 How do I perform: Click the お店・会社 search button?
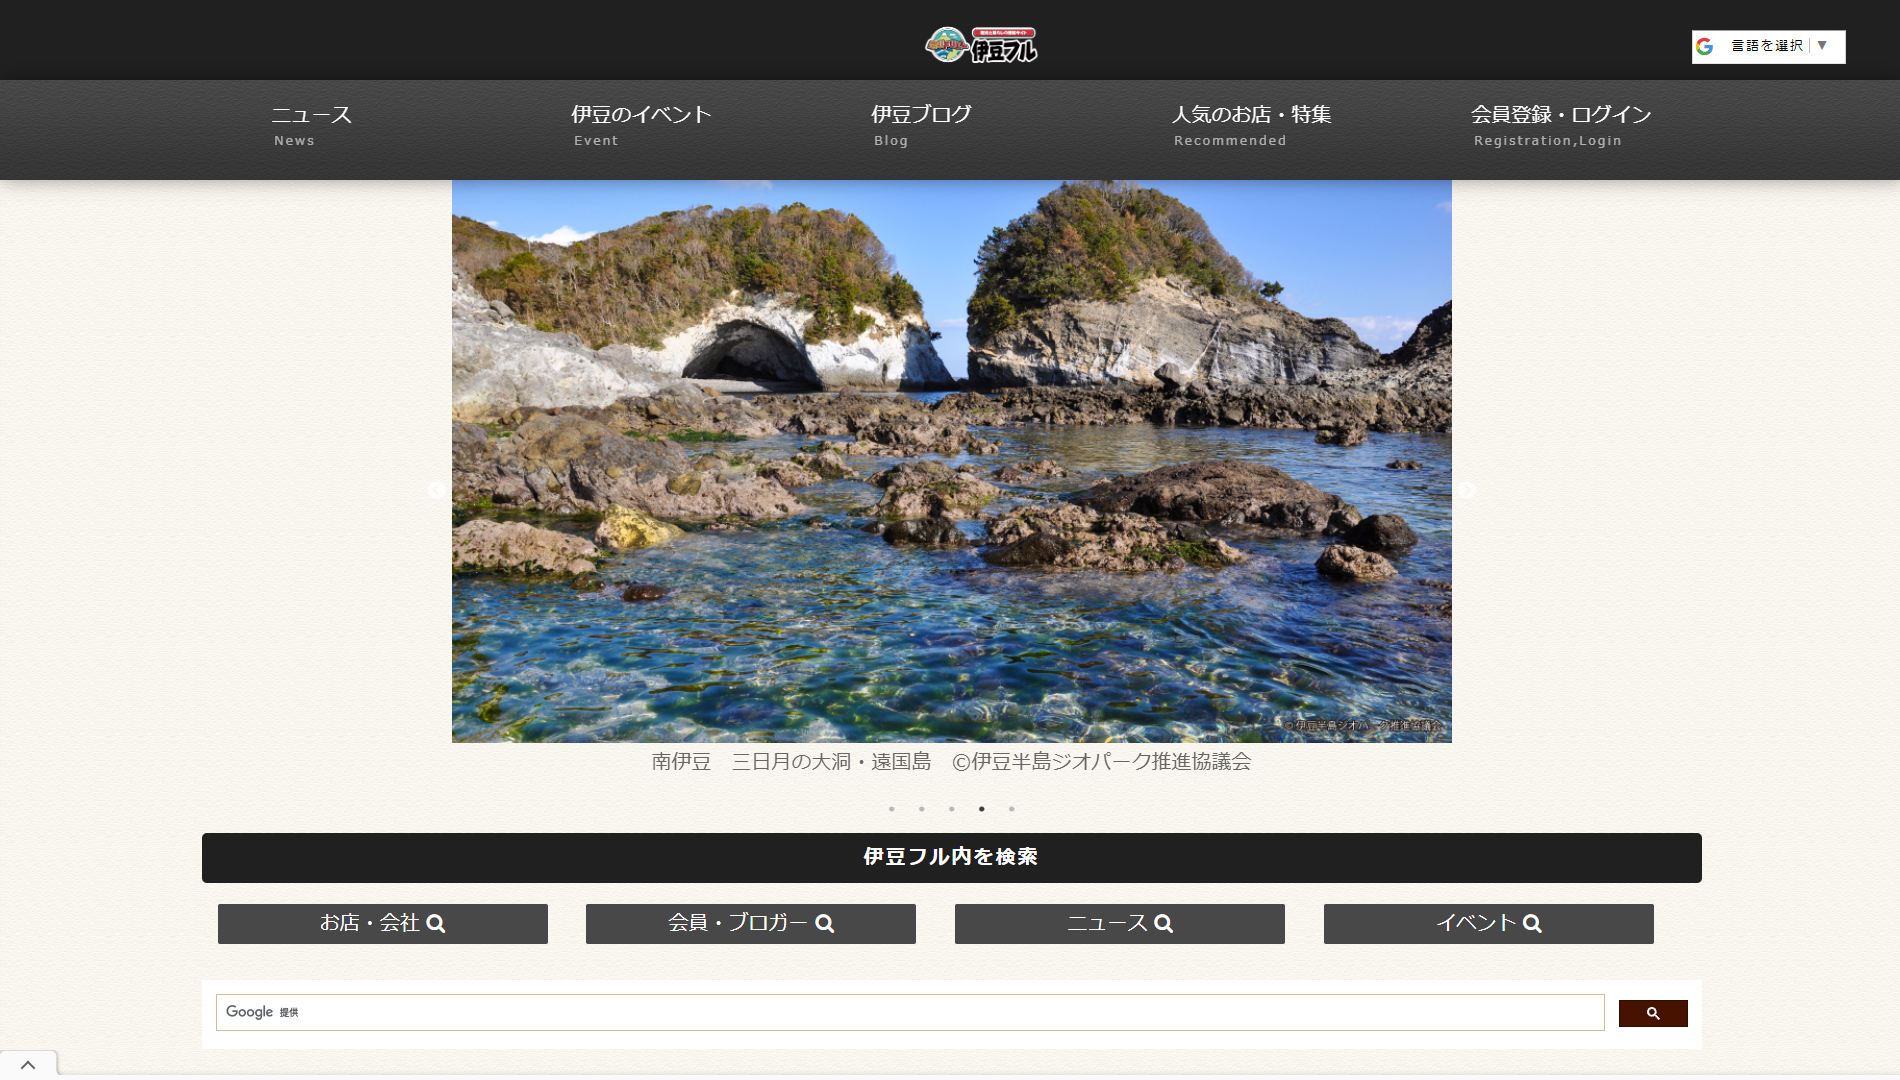[382, 923]
